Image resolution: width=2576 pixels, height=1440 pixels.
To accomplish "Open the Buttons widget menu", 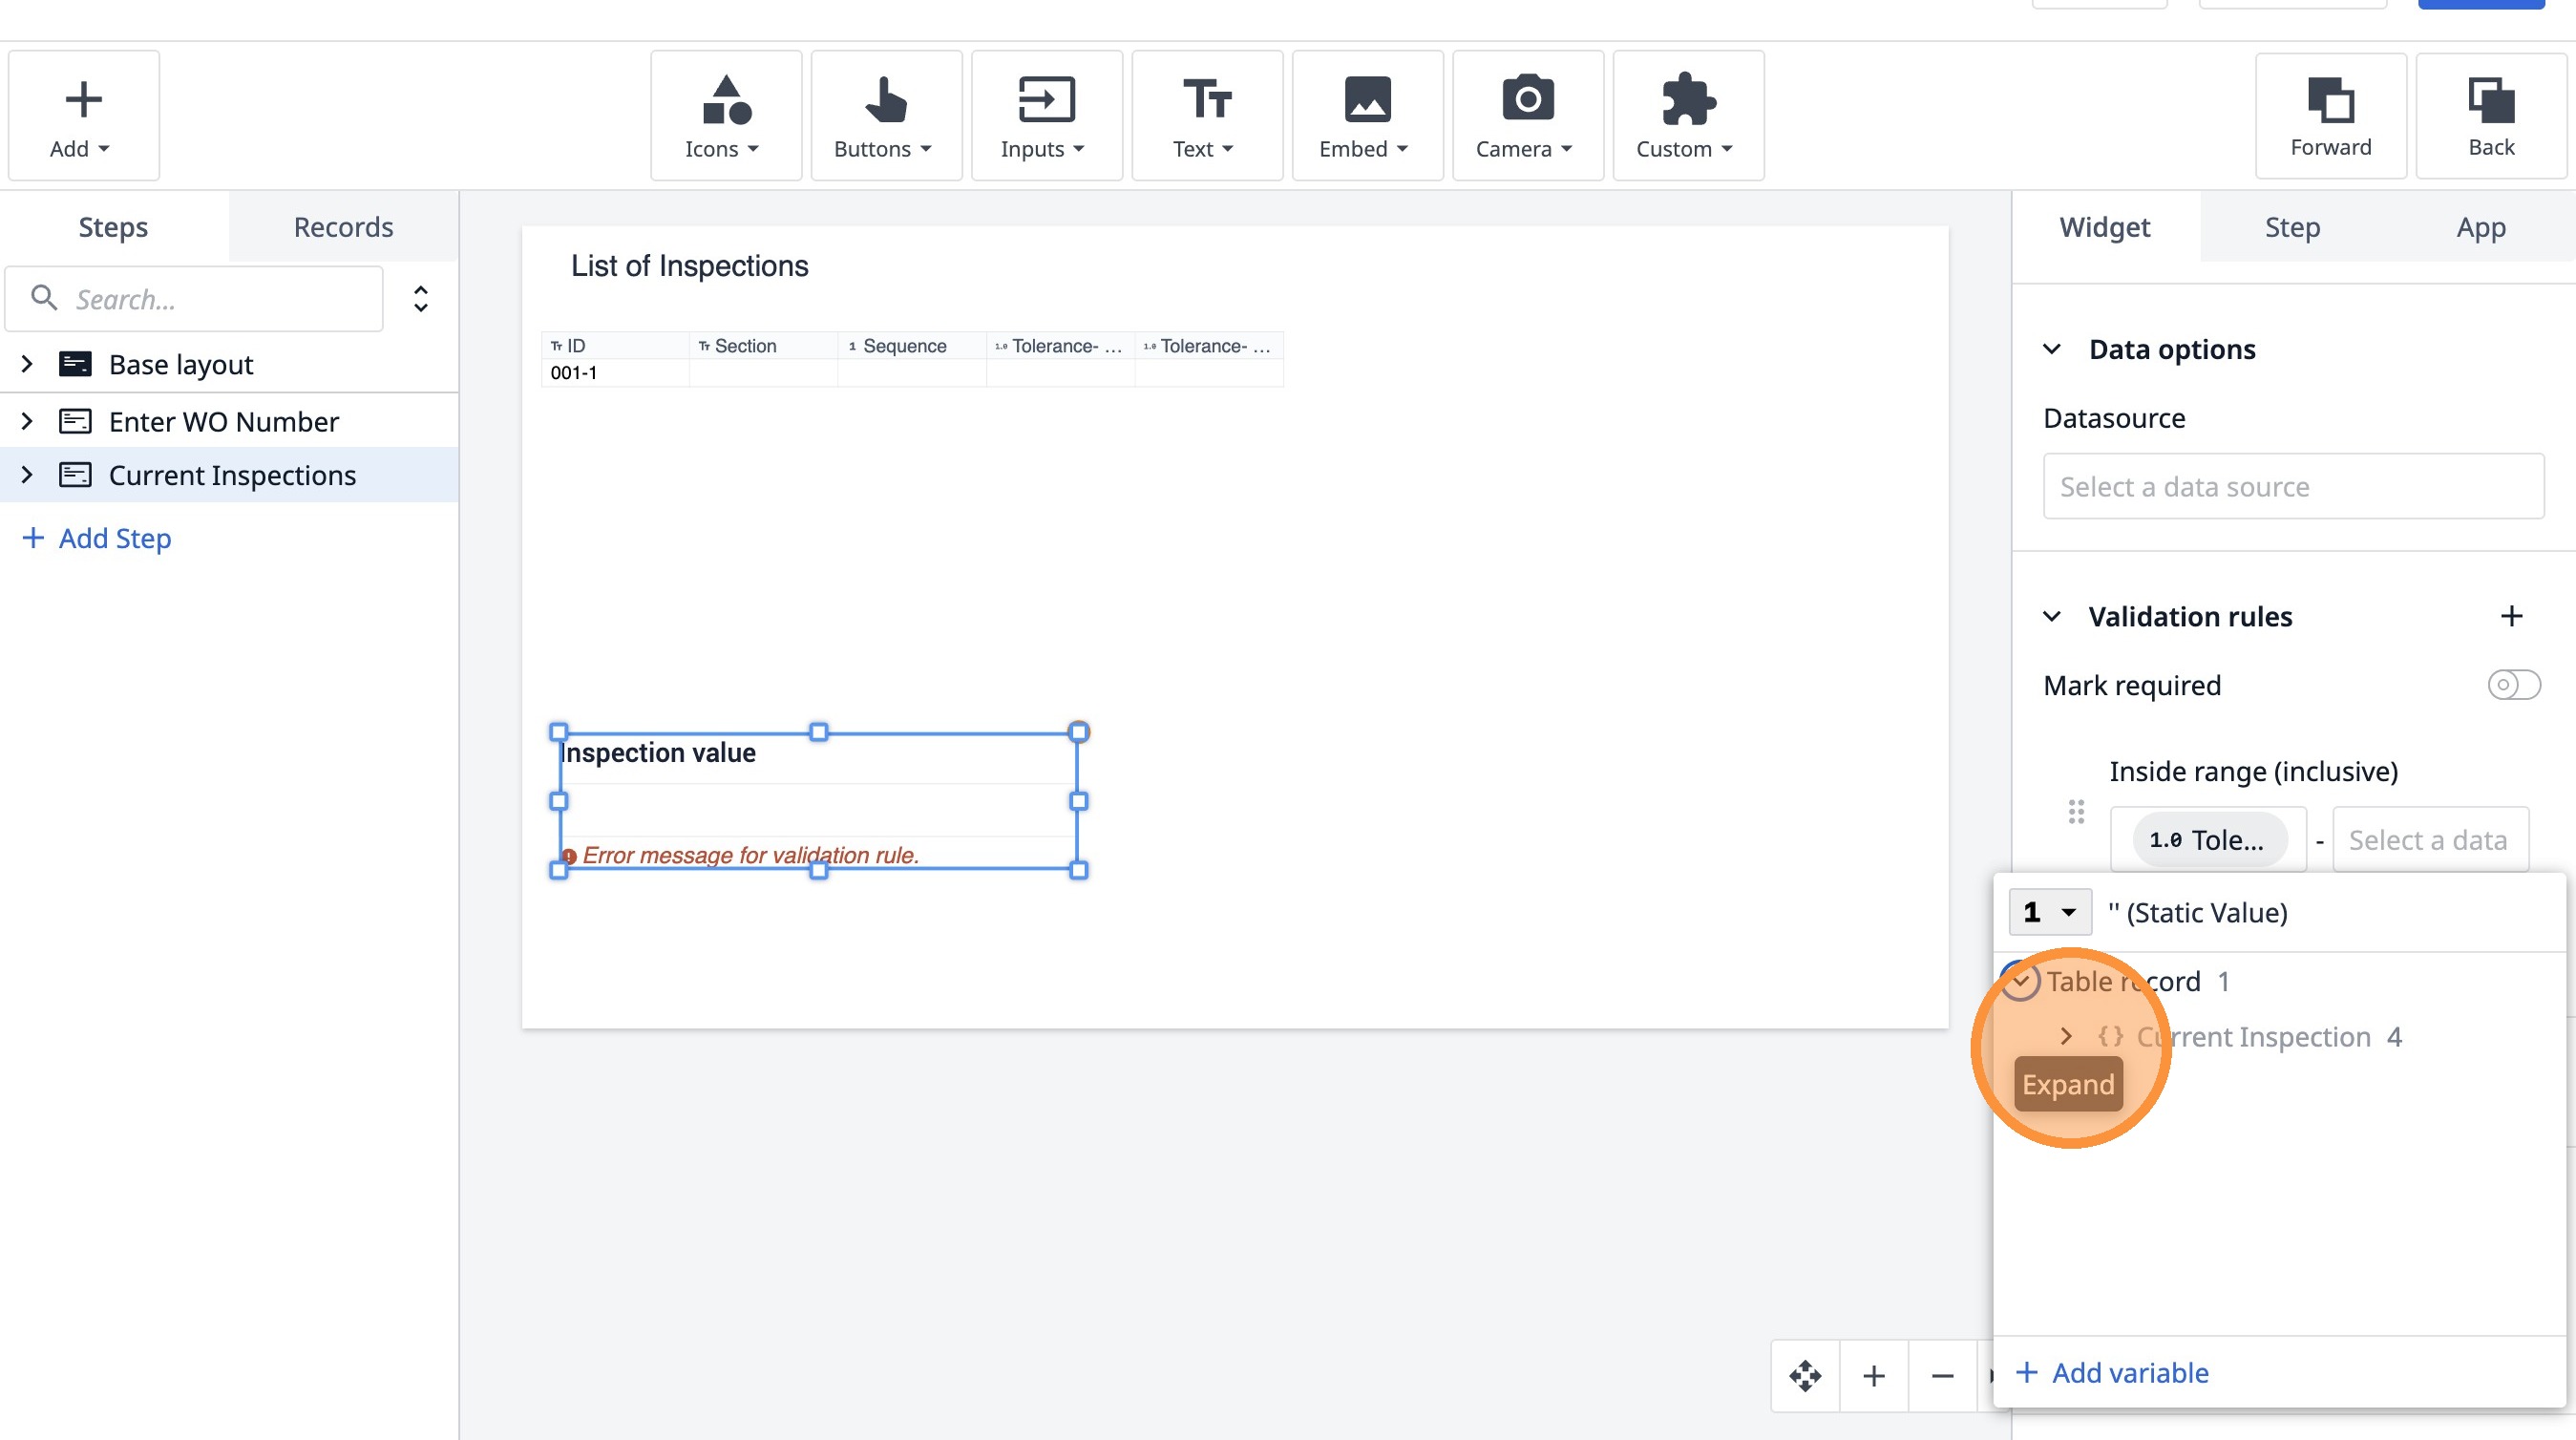I will click(x=885, y=116).
